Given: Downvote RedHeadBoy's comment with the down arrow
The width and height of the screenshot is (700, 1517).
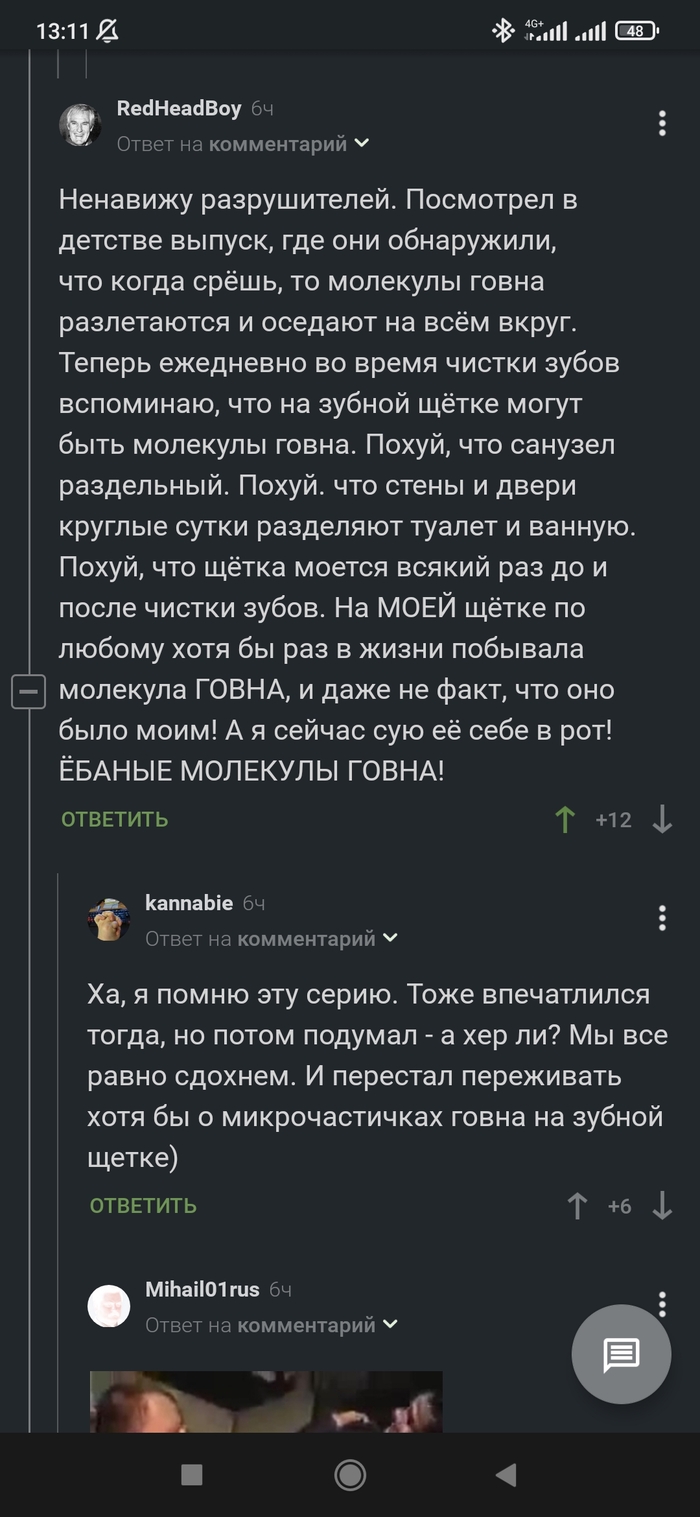Looking at the screenshot, I should tap(661, 818).
